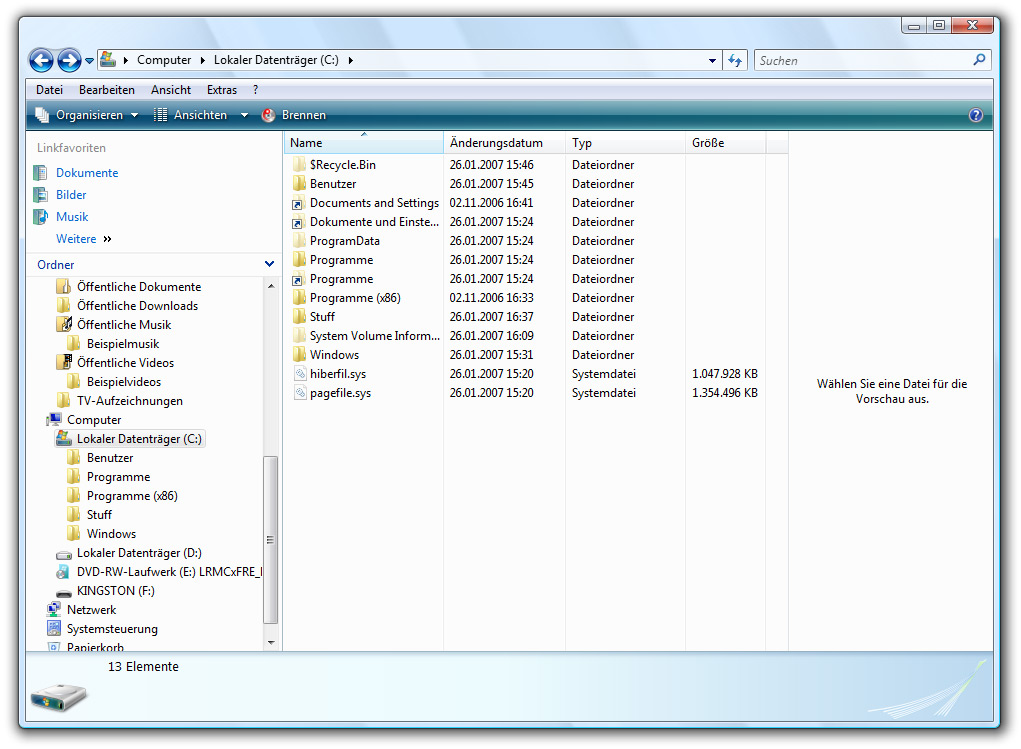Click in the Suchen search field

pos(860,61)
